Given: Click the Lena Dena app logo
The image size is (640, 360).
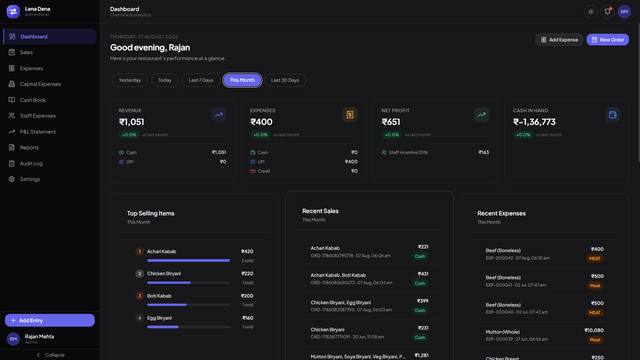Looking at the screenshot, I should [x=13, y=11].
